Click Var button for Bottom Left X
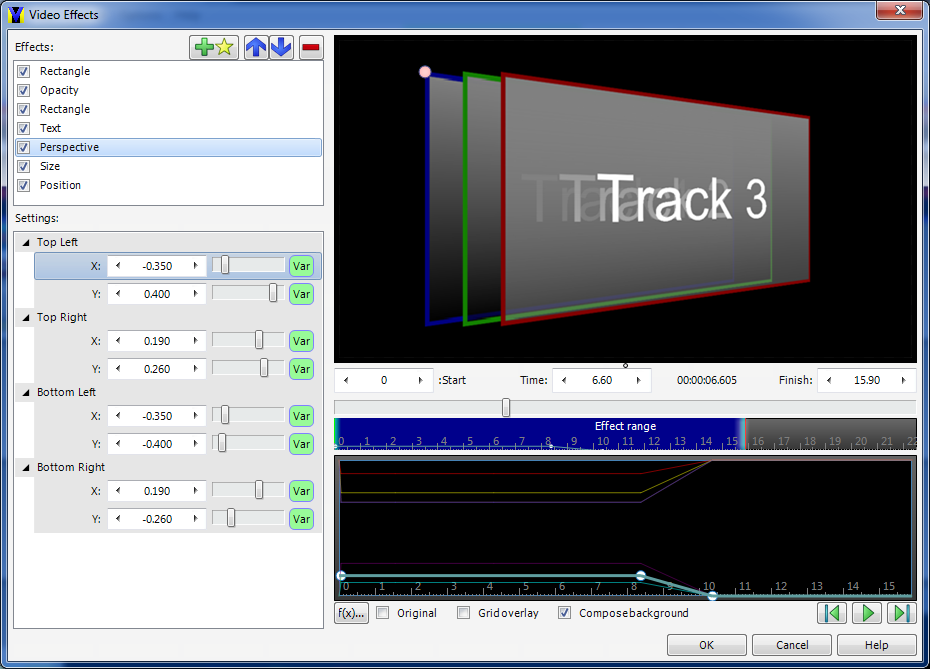Image resolution: width=930 pixels, height=669 pixels. coord(301,416)
